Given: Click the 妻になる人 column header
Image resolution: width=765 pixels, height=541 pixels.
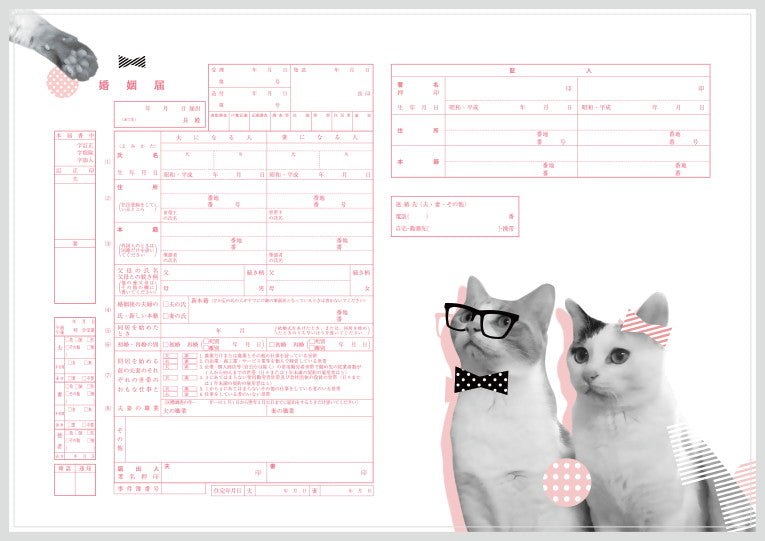Looking at the screenshot, I should pos(320,137).
